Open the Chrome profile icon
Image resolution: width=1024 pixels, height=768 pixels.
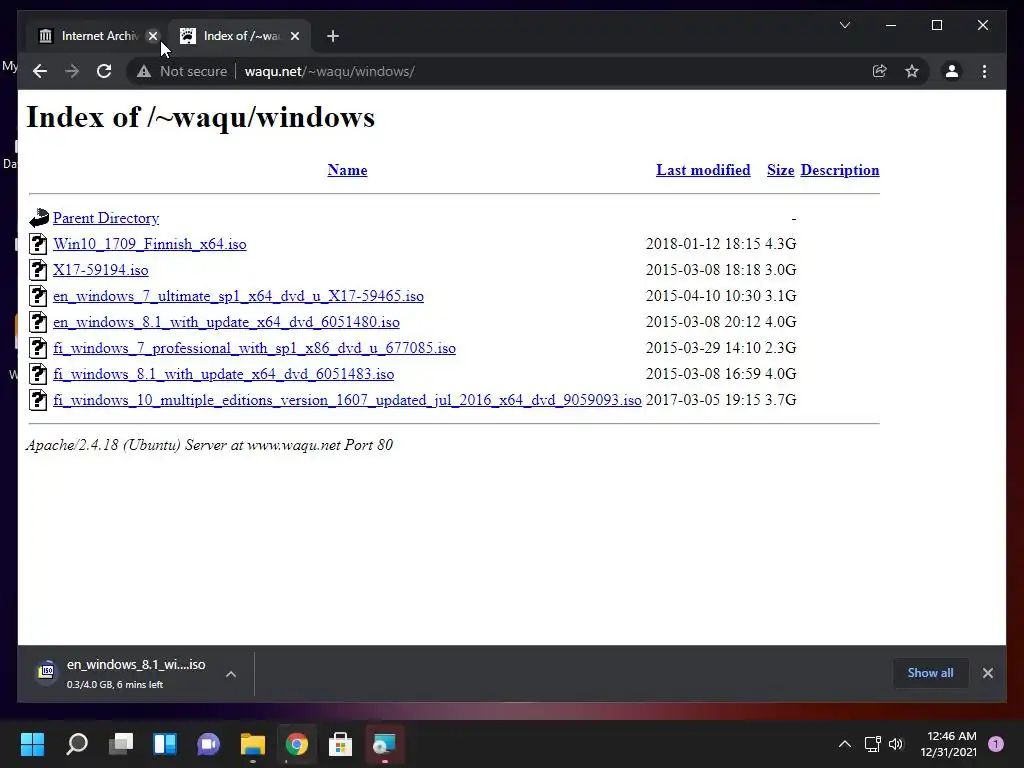952,71
